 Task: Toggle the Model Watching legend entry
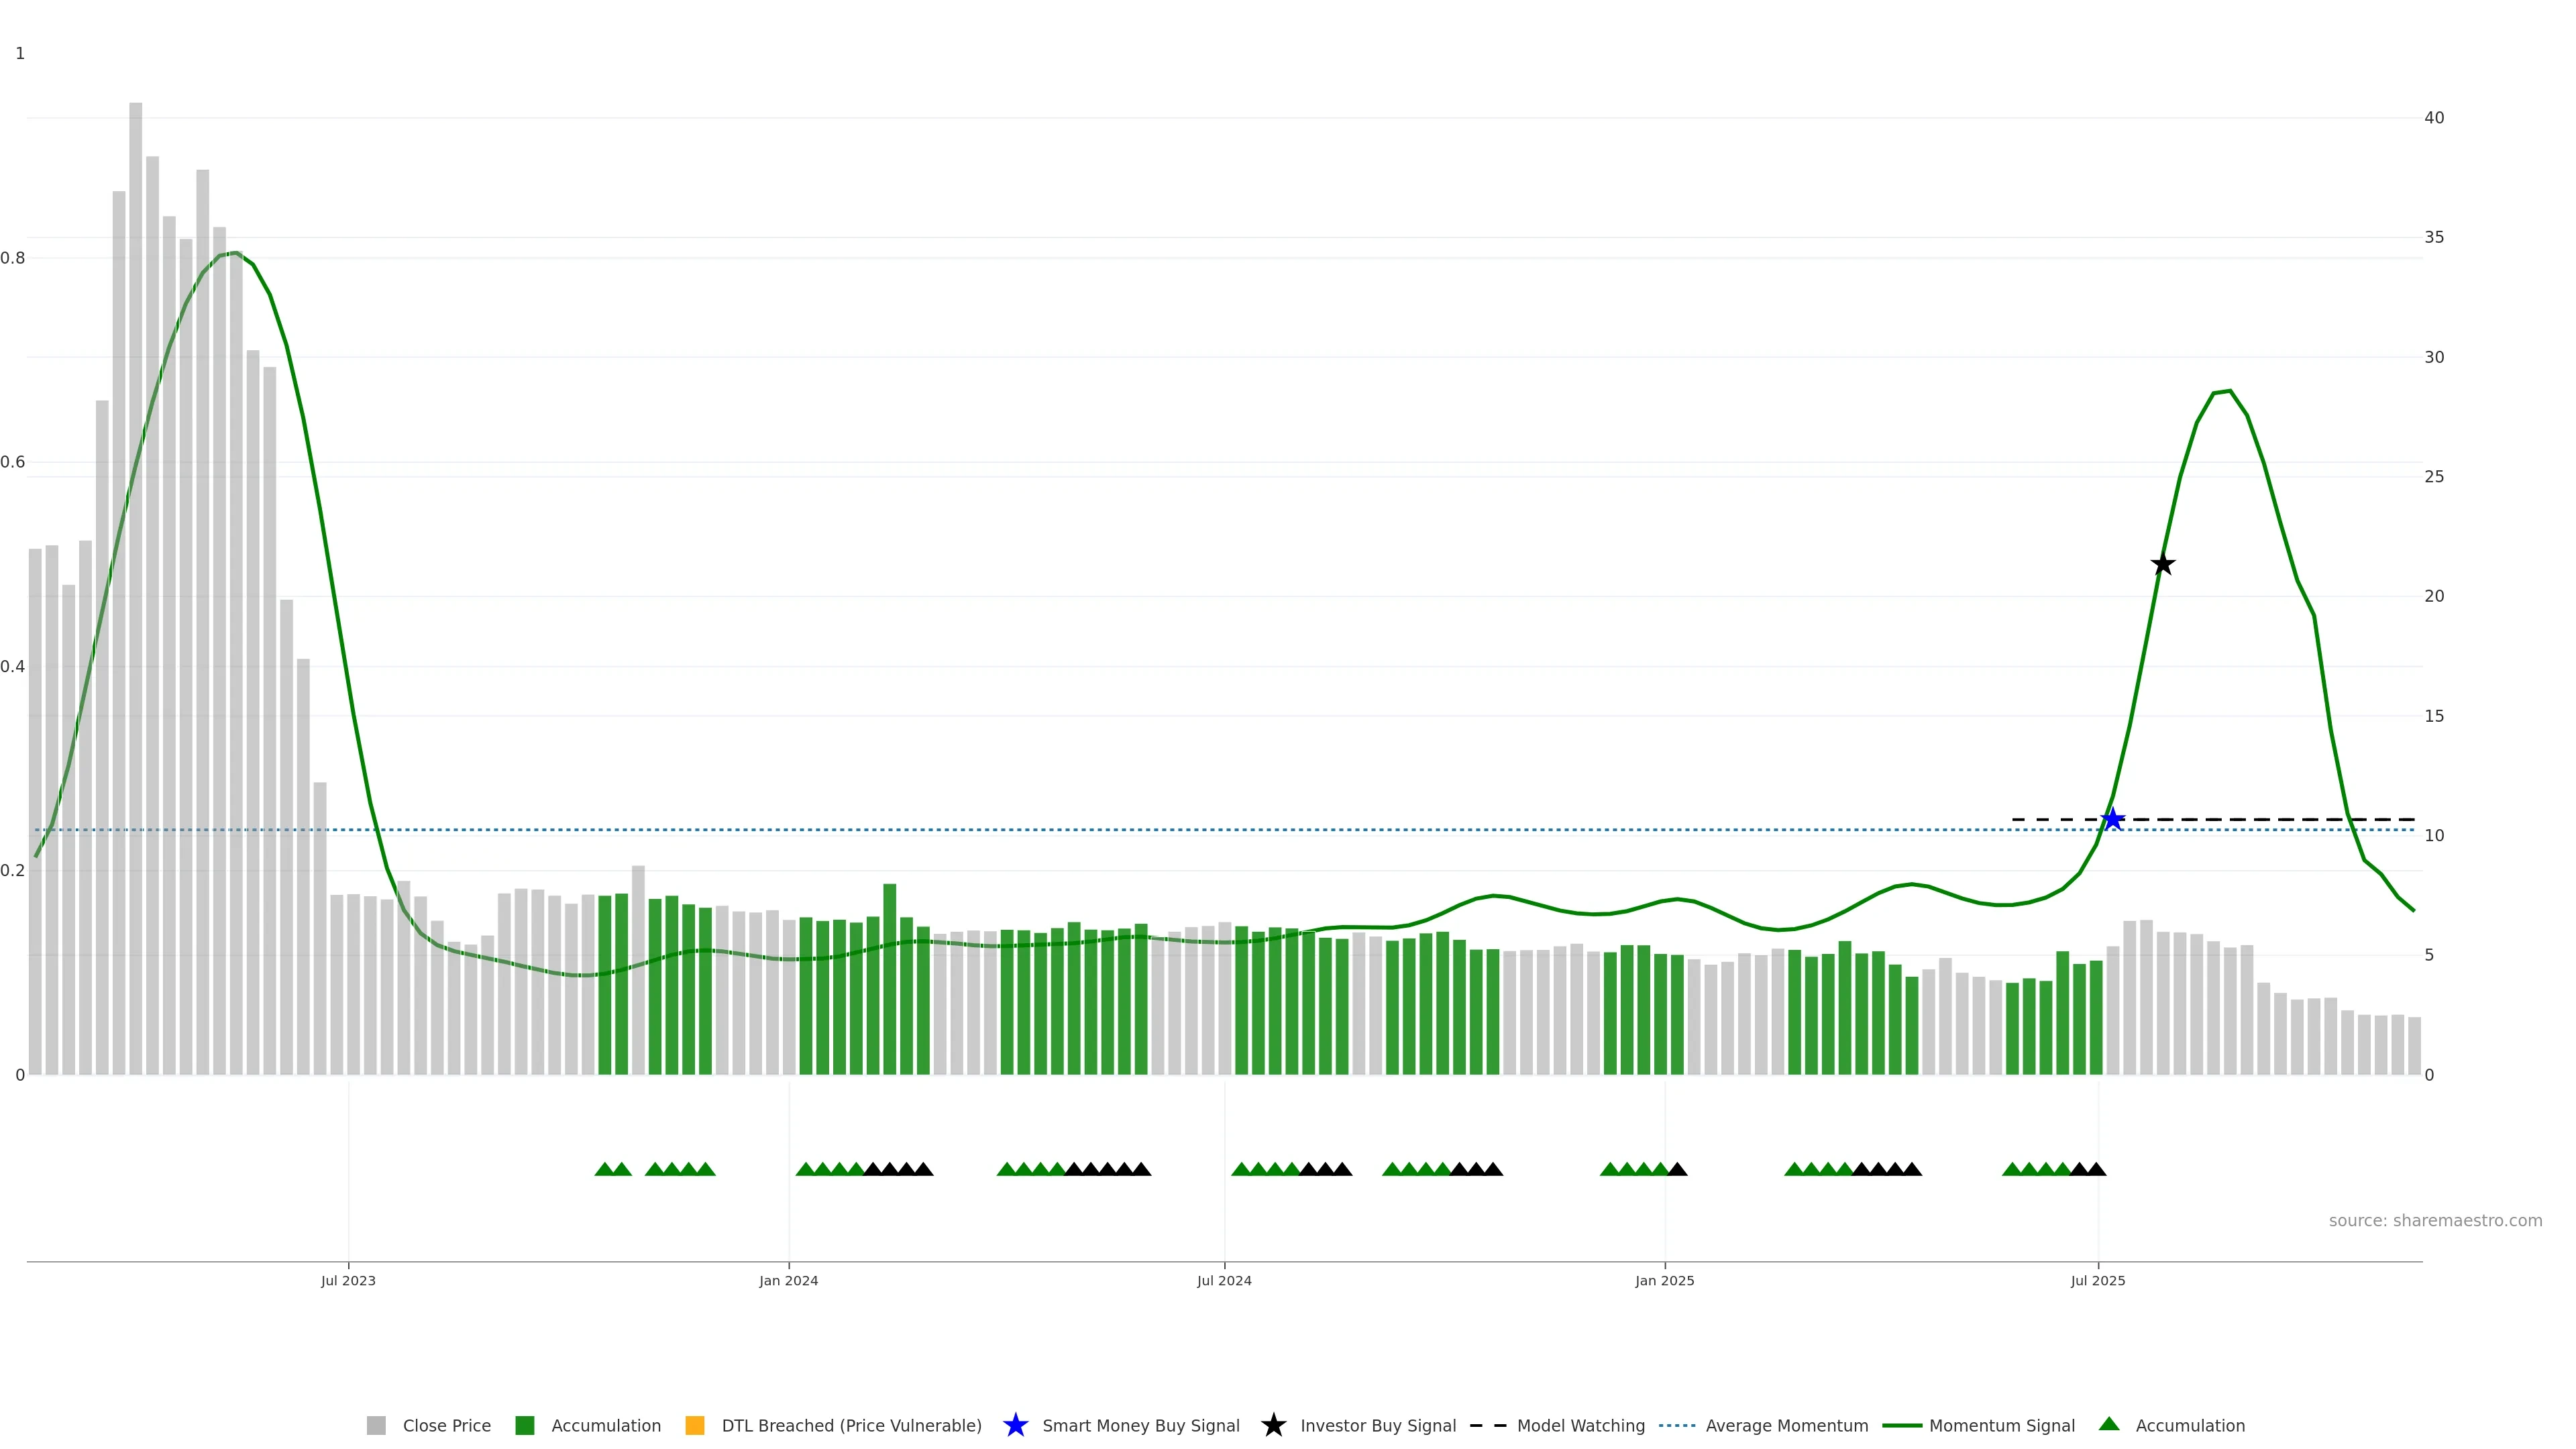click(x=1580, y=1425)
